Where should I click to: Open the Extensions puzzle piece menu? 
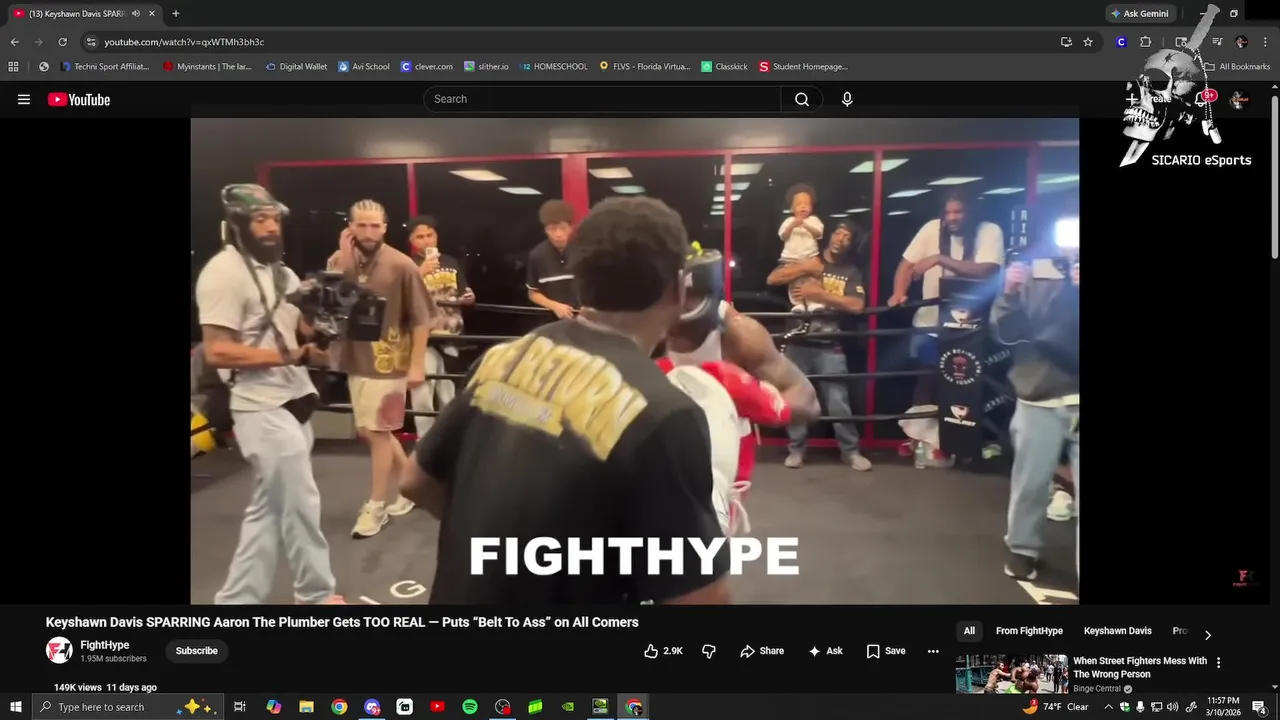pyautogui.click(x=1146, y=42)
